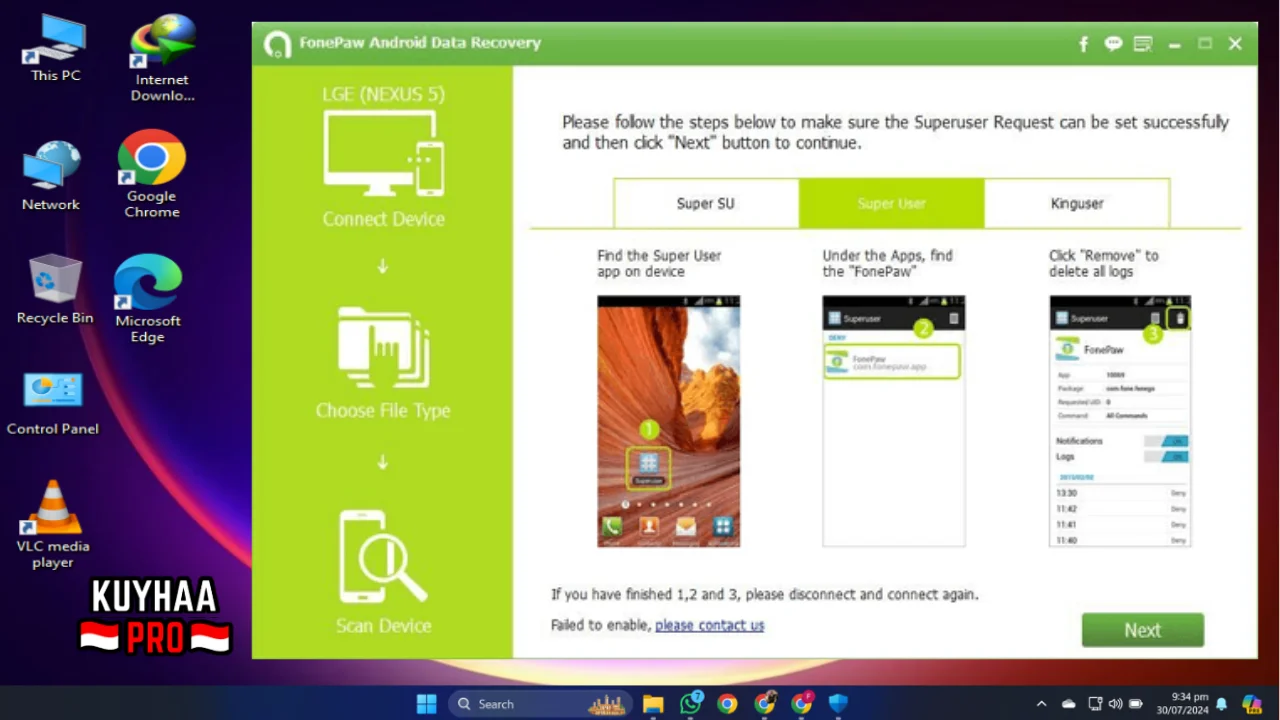Show hidden system tray icons
Screen dimensions: 1280x720
click(1041, 704)
